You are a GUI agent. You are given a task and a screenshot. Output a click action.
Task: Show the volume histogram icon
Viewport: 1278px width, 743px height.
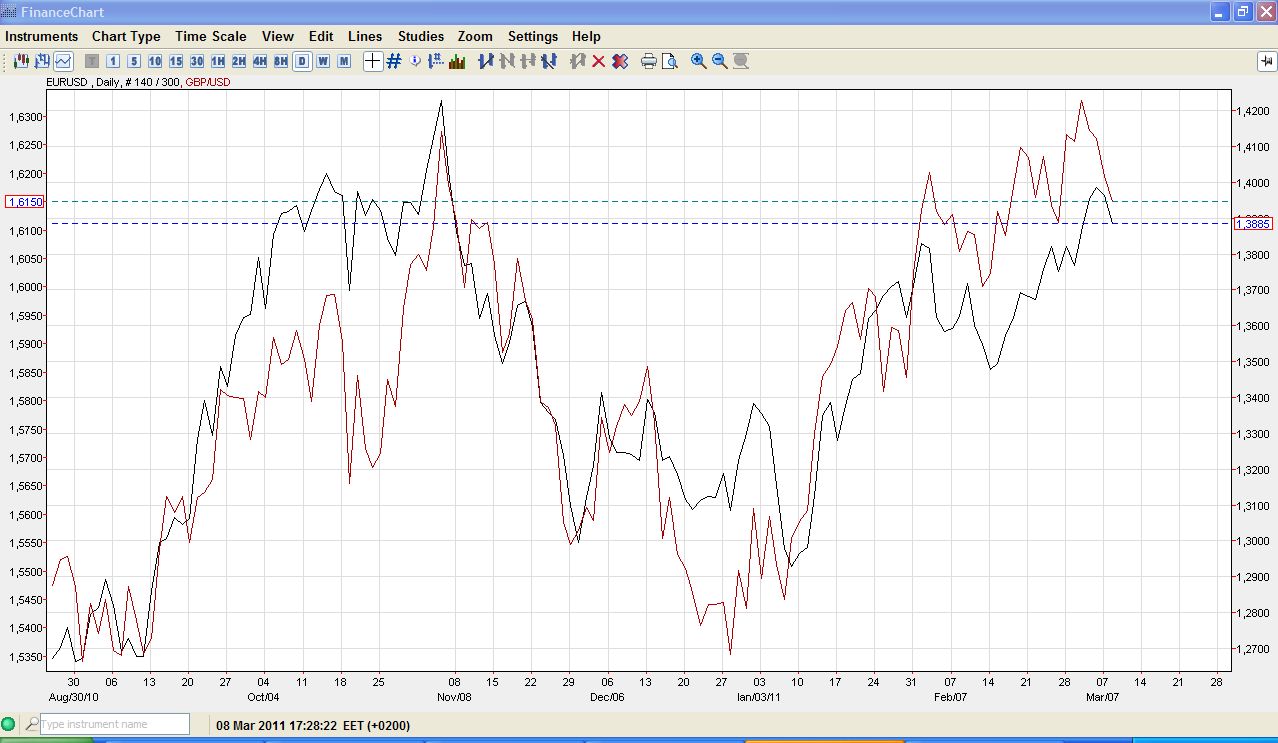click(x=457, y=61)
